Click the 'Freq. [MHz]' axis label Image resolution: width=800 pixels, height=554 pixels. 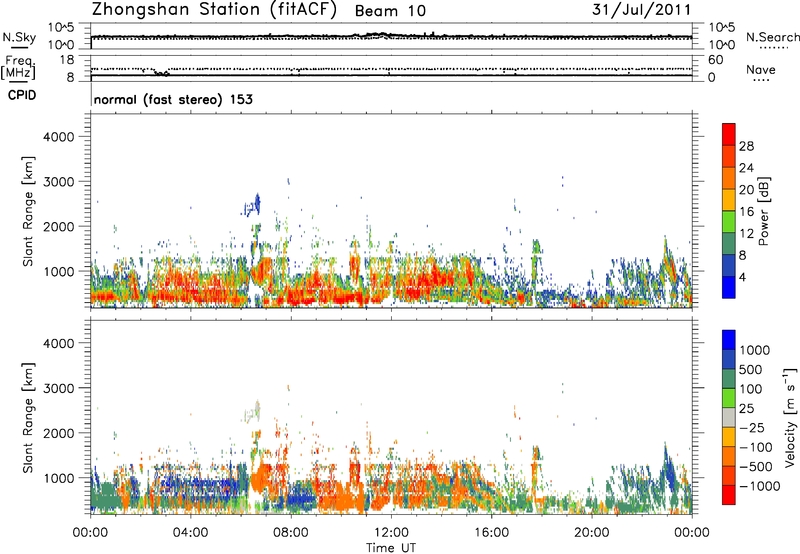[19, 68]
